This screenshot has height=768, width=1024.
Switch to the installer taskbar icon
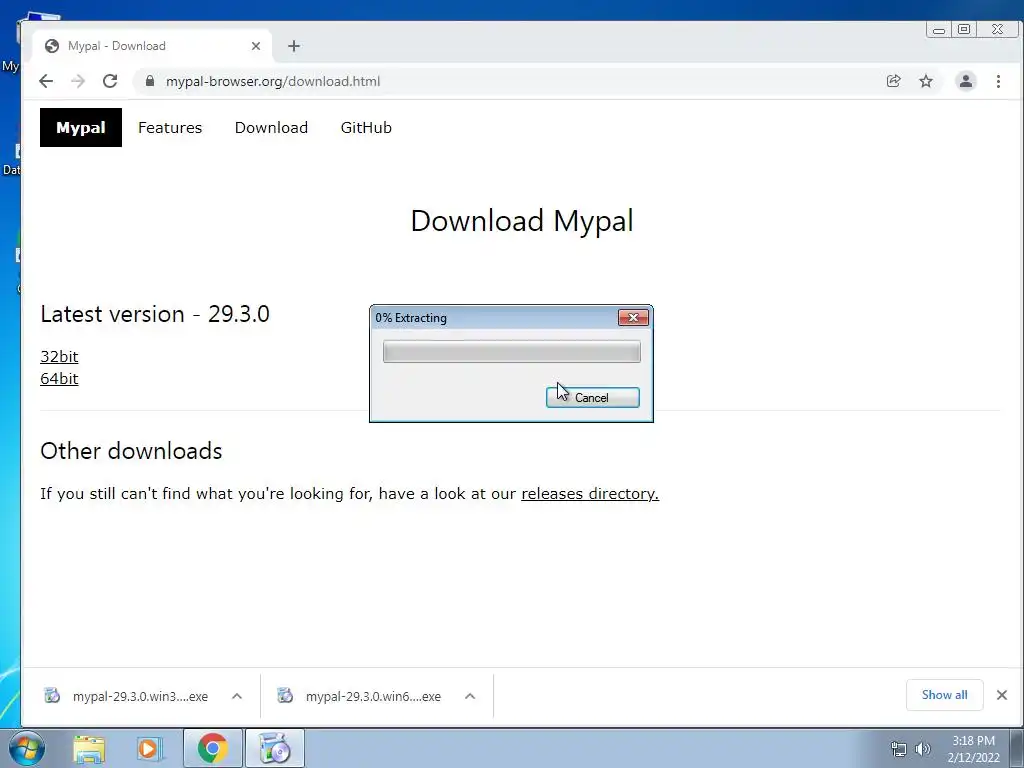tap(275, 748)
